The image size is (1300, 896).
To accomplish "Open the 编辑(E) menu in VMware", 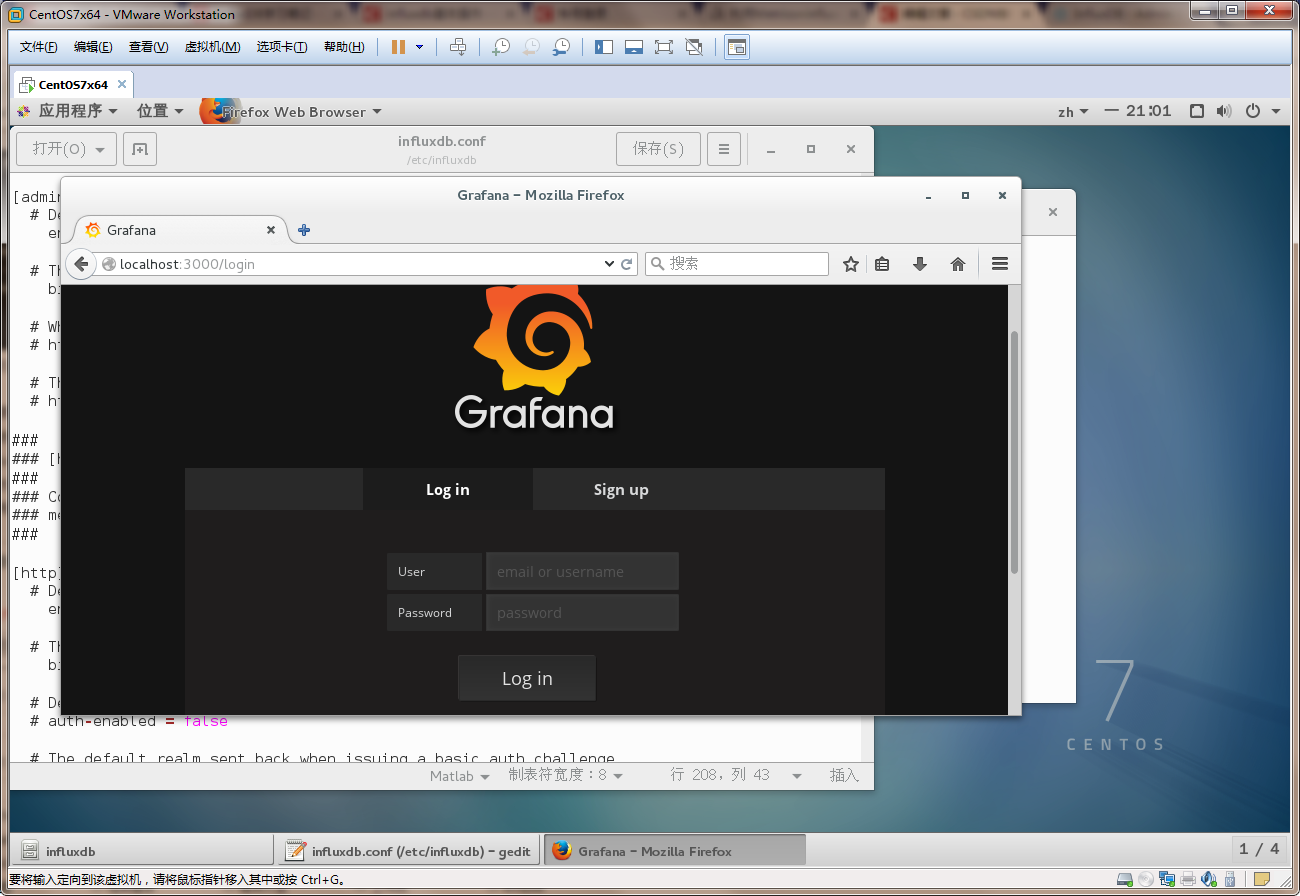I will coord(93,47).
